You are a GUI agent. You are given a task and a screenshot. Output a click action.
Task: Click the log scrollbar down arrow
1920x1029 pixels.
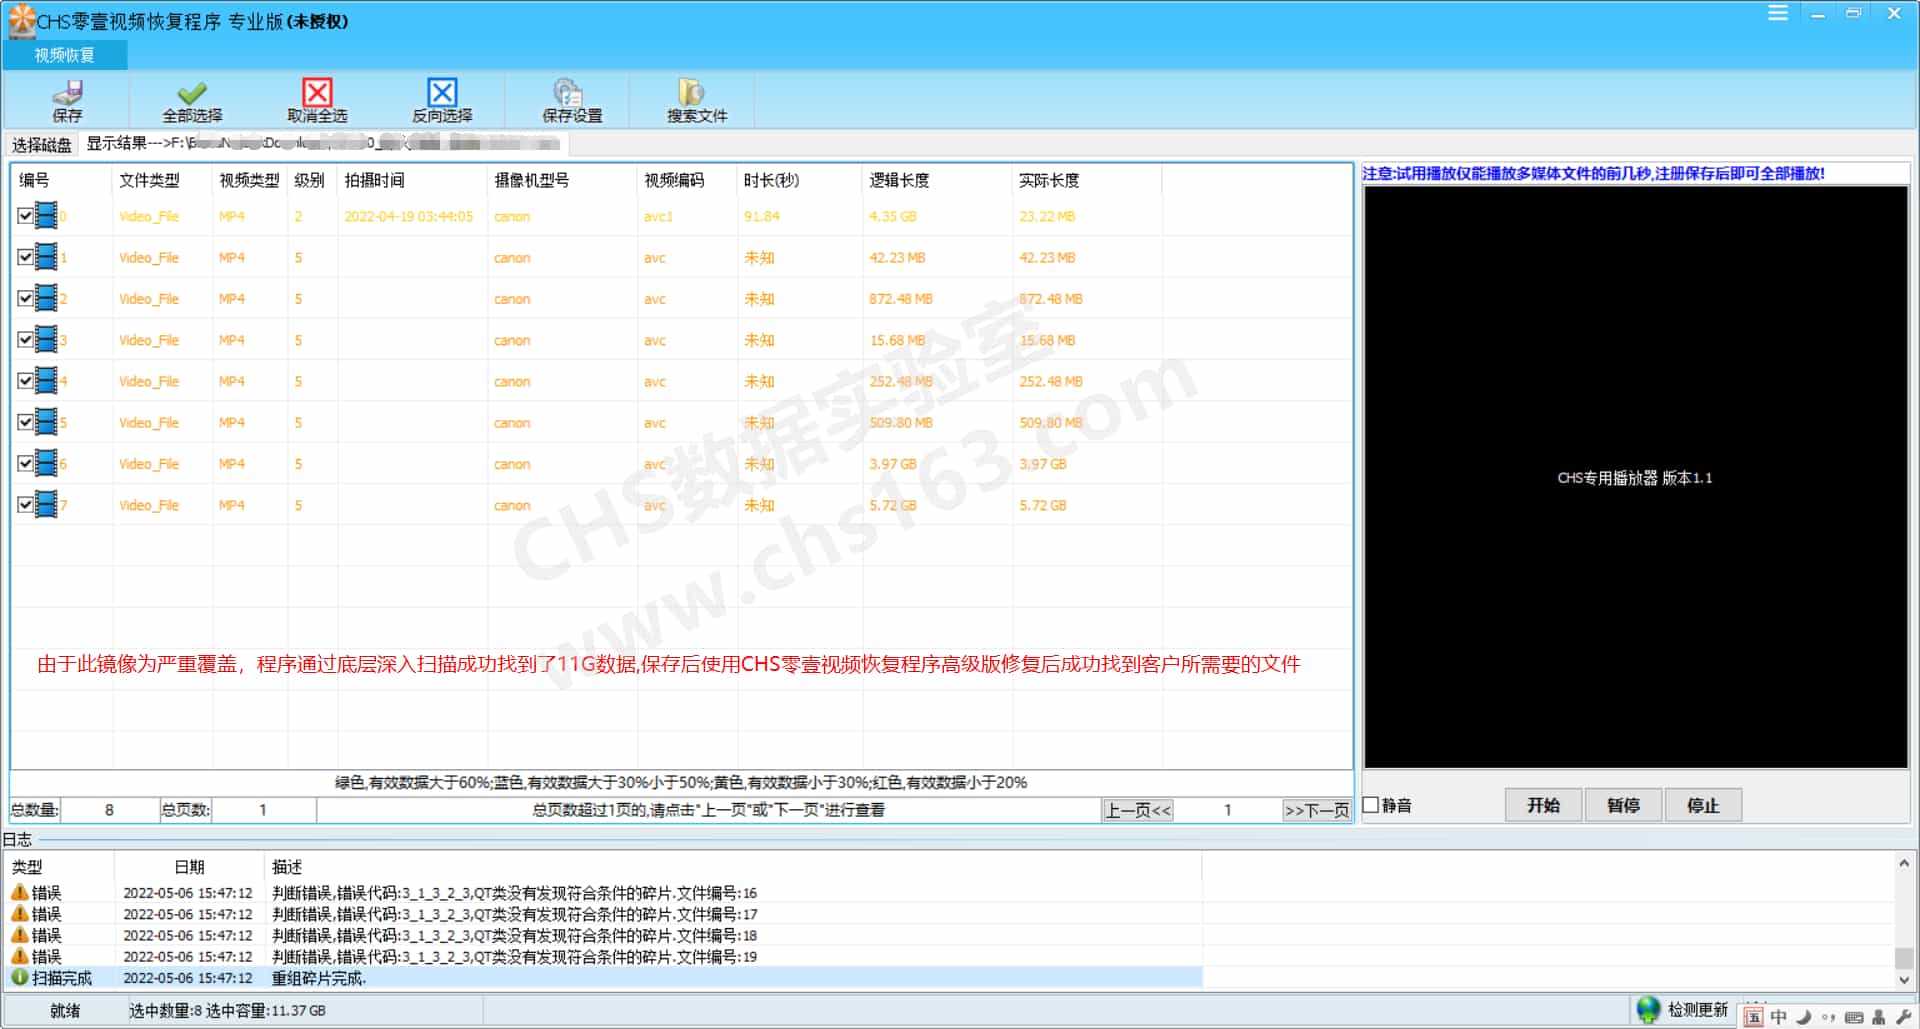pyautogui.click(x=1904, y=980)
